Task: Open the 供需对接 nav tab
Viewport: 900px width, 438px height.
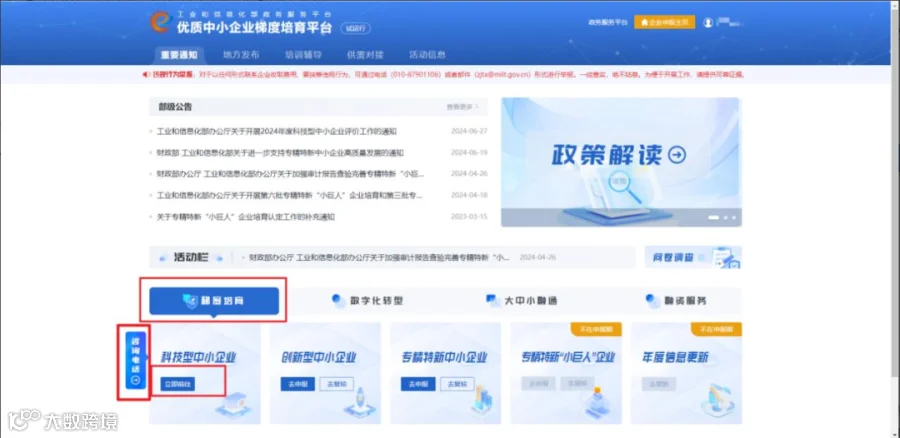Action: click(365, 55)
